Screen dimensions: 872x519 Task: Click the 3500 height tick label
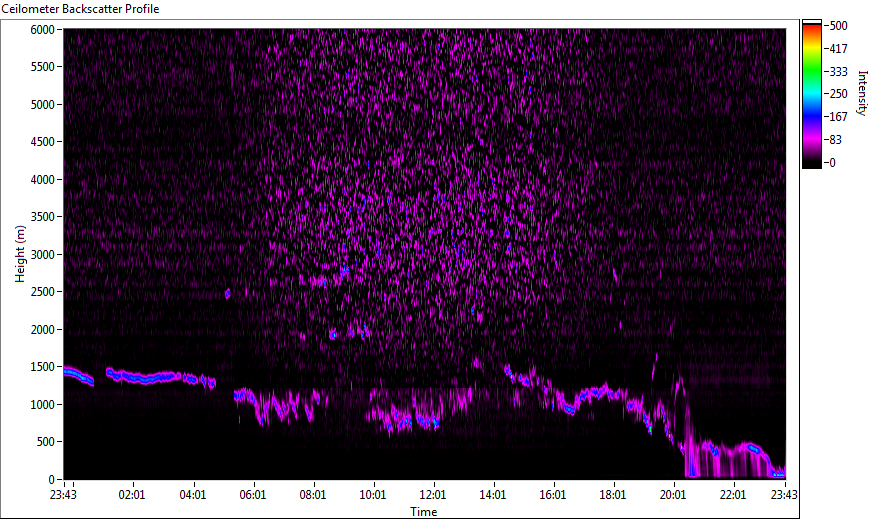(x=43, y=217)
